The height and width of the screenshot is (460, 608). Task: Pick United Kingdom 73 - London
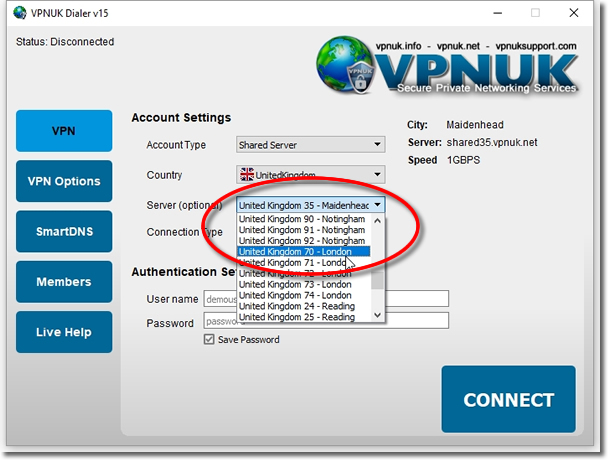pos(304,284)
